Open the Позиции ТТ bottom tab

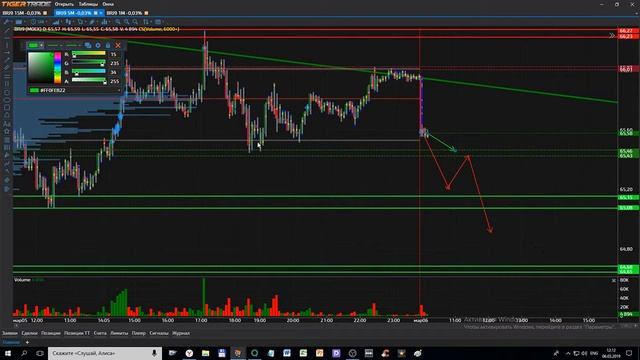(x=77, y=333)
